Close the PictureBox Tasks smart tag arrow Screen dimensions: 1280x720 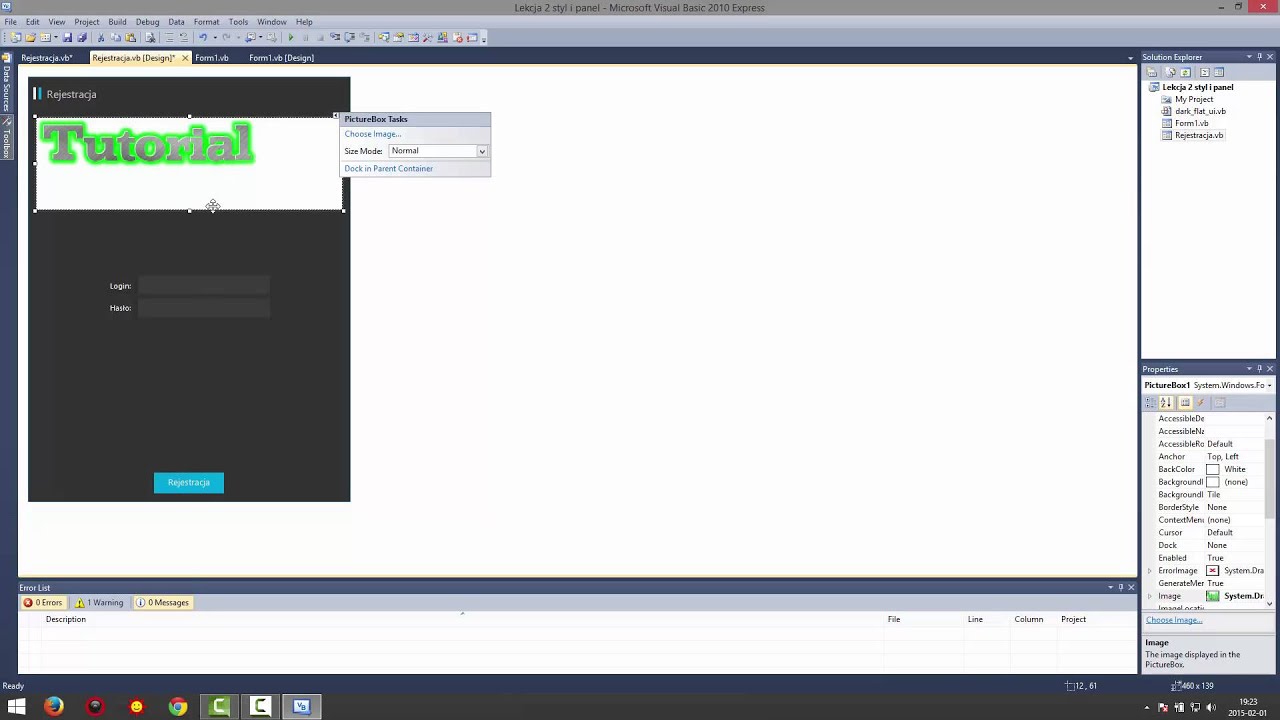335,117
